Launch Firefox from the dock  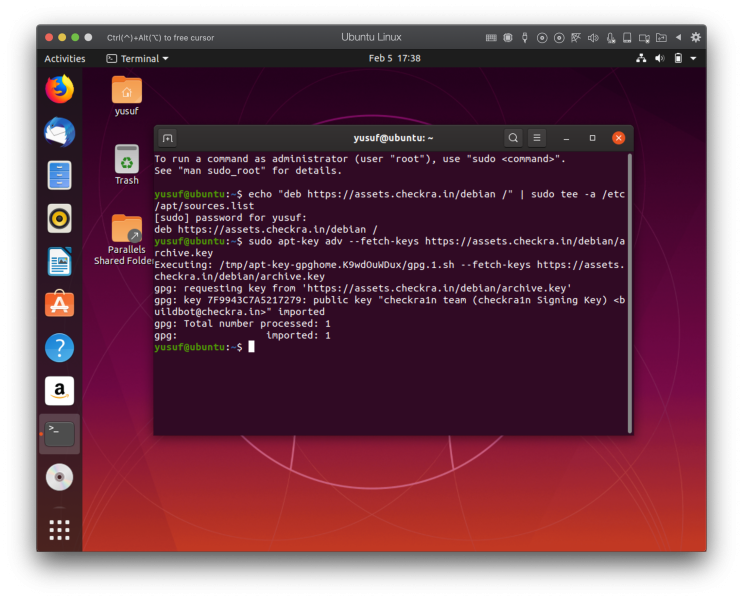pos(59,89)
